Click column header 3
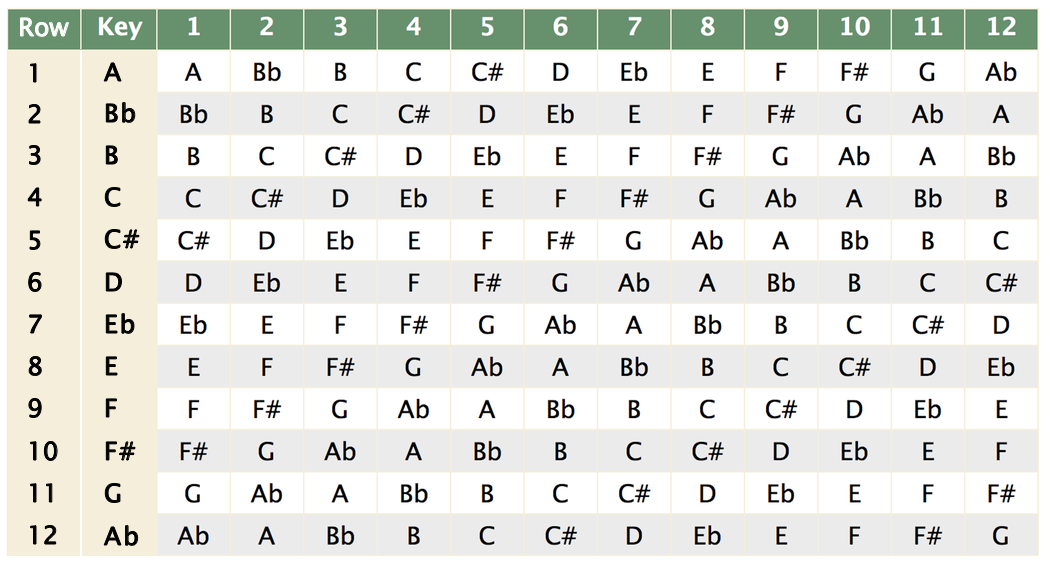 (340, 28)
